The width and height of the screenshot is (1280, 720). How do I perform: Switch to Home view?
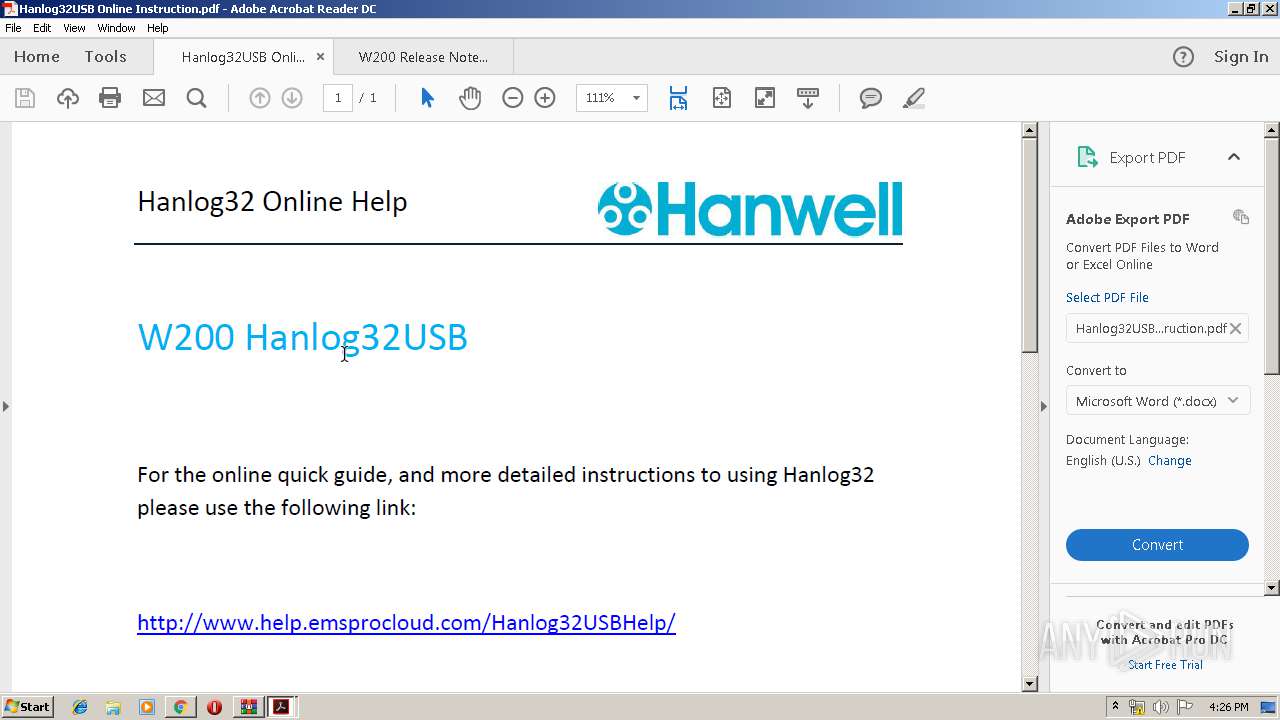coord(37,57)
